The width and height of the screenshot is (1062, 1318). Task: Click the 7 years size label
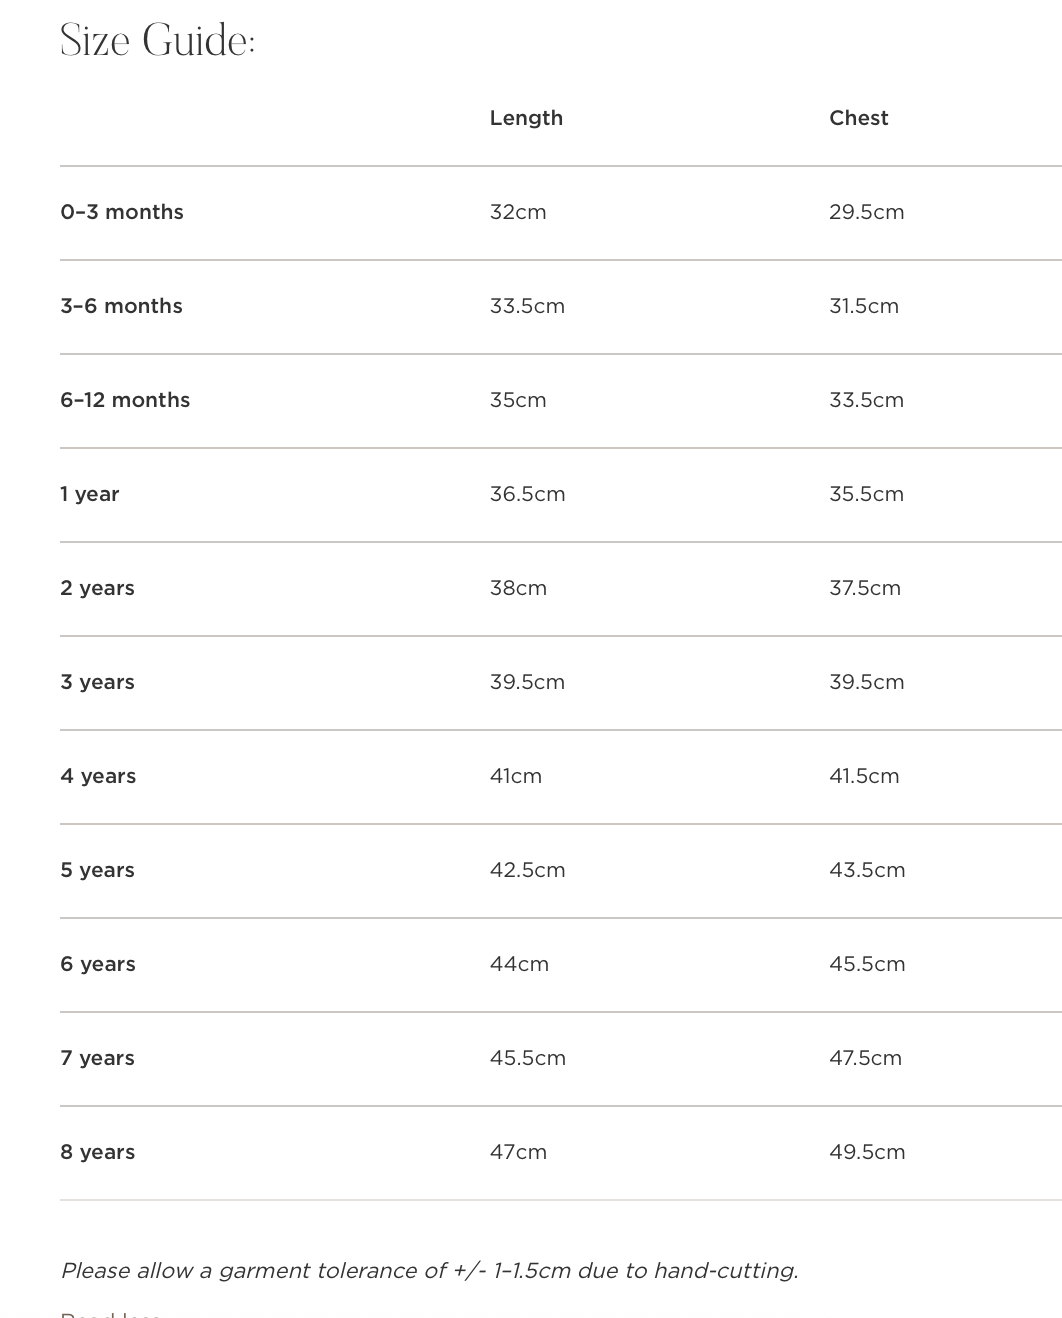(x=97, y=1058)
